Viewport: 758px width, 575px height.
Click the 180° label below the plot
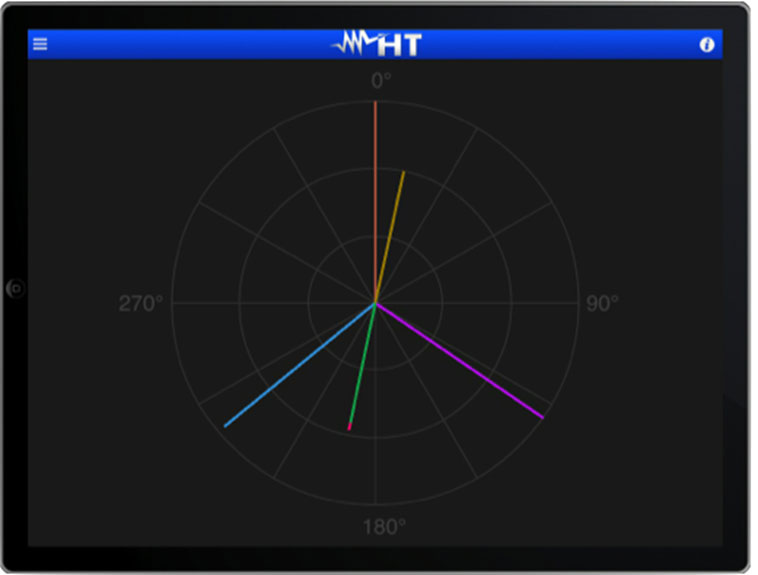384,527
